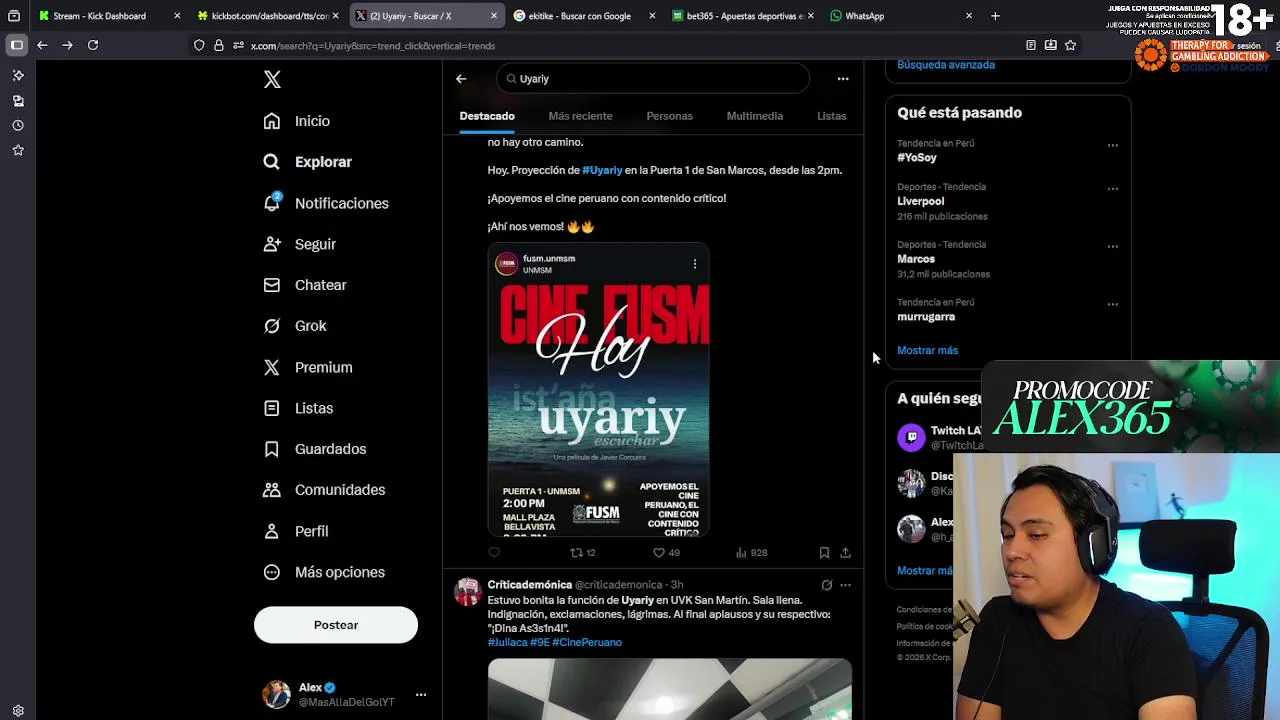Click Grok icon on Criticademónica post

coord(826,585)
